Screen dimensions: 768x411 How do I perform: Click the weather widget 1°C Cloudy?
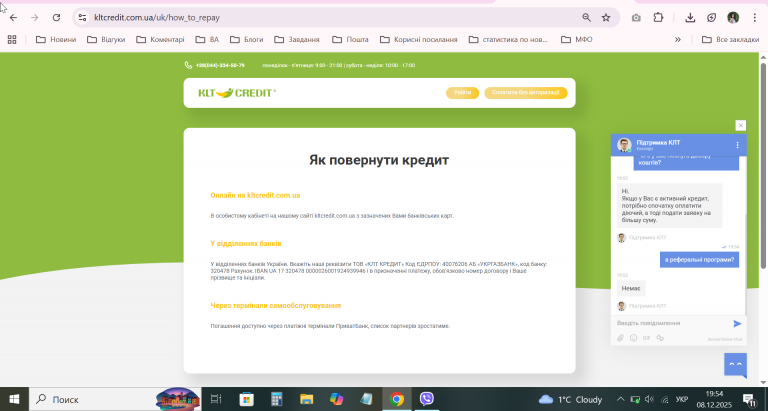click(x=570, y=399)
